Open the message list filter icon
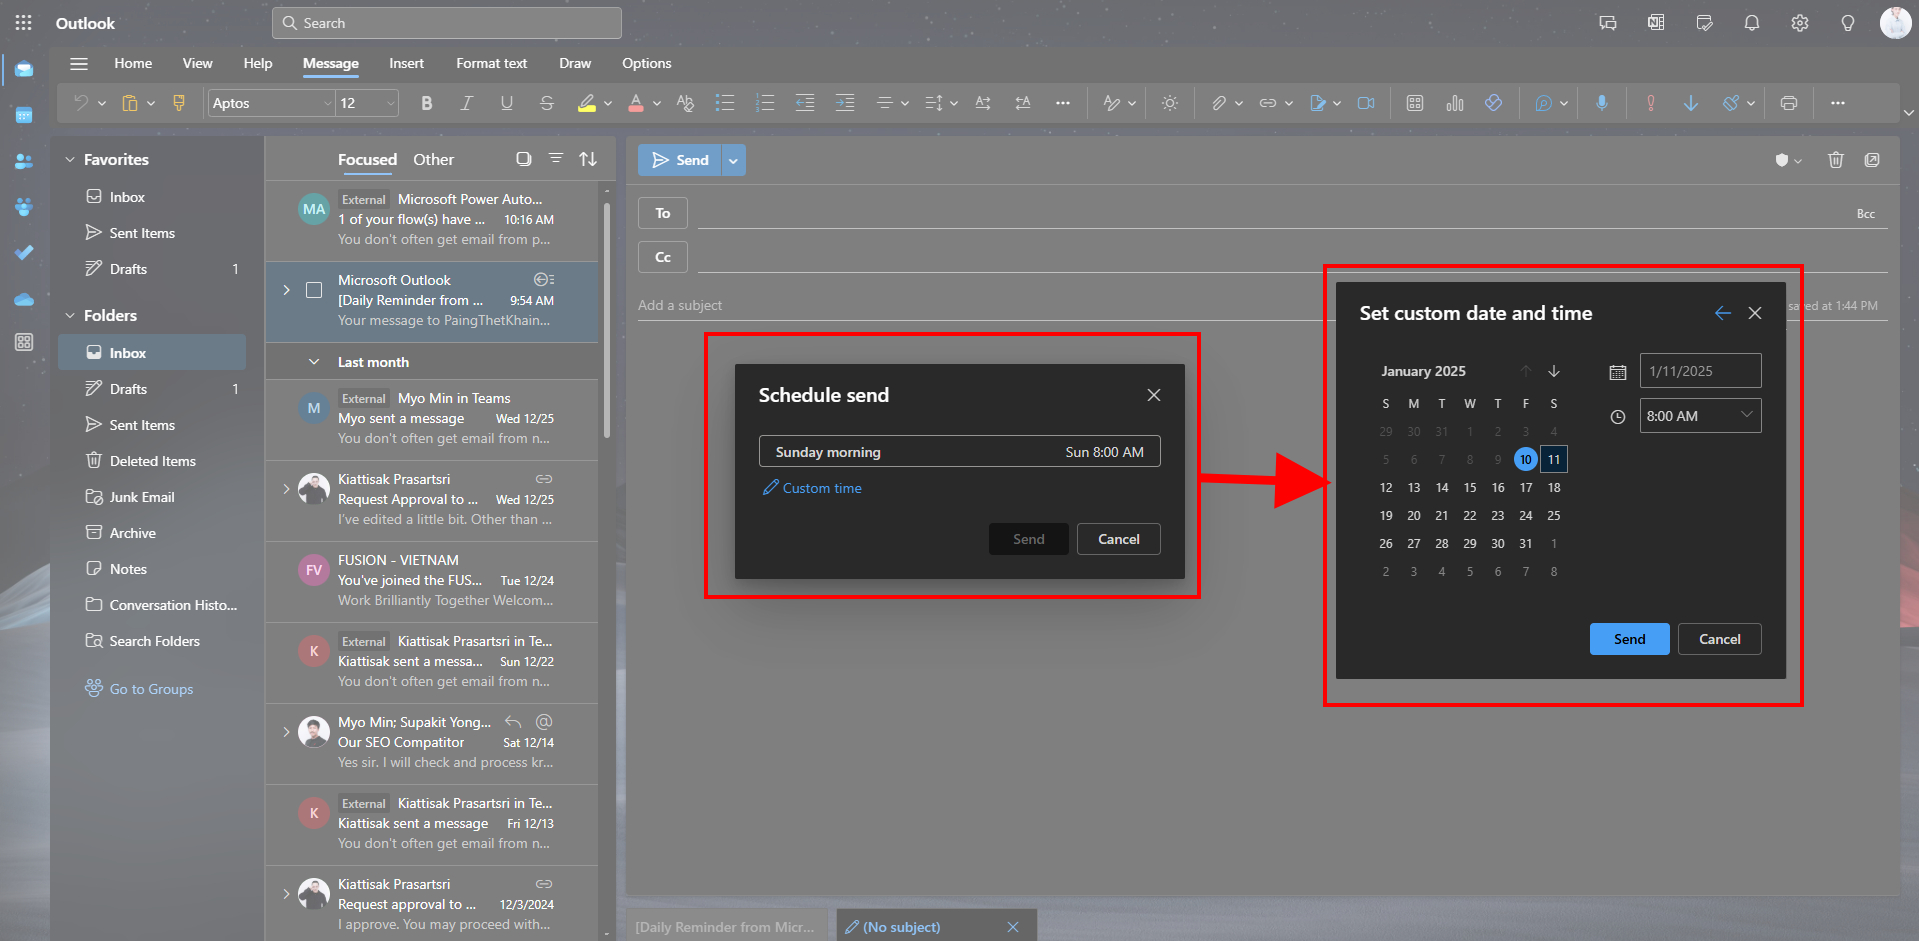Image resolution: width=1919 pixels, height=941 pixels. [x=556, y=159]
